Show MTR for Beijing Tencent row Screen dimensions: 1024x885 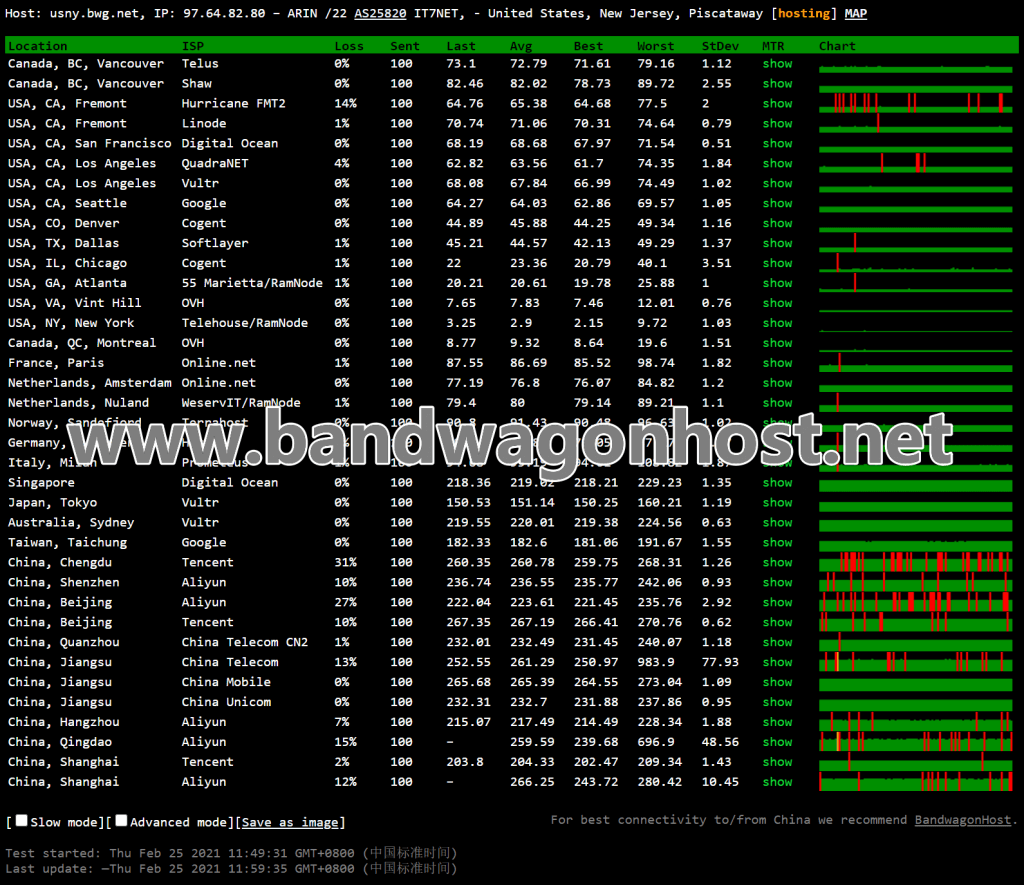tap(777, 622)
